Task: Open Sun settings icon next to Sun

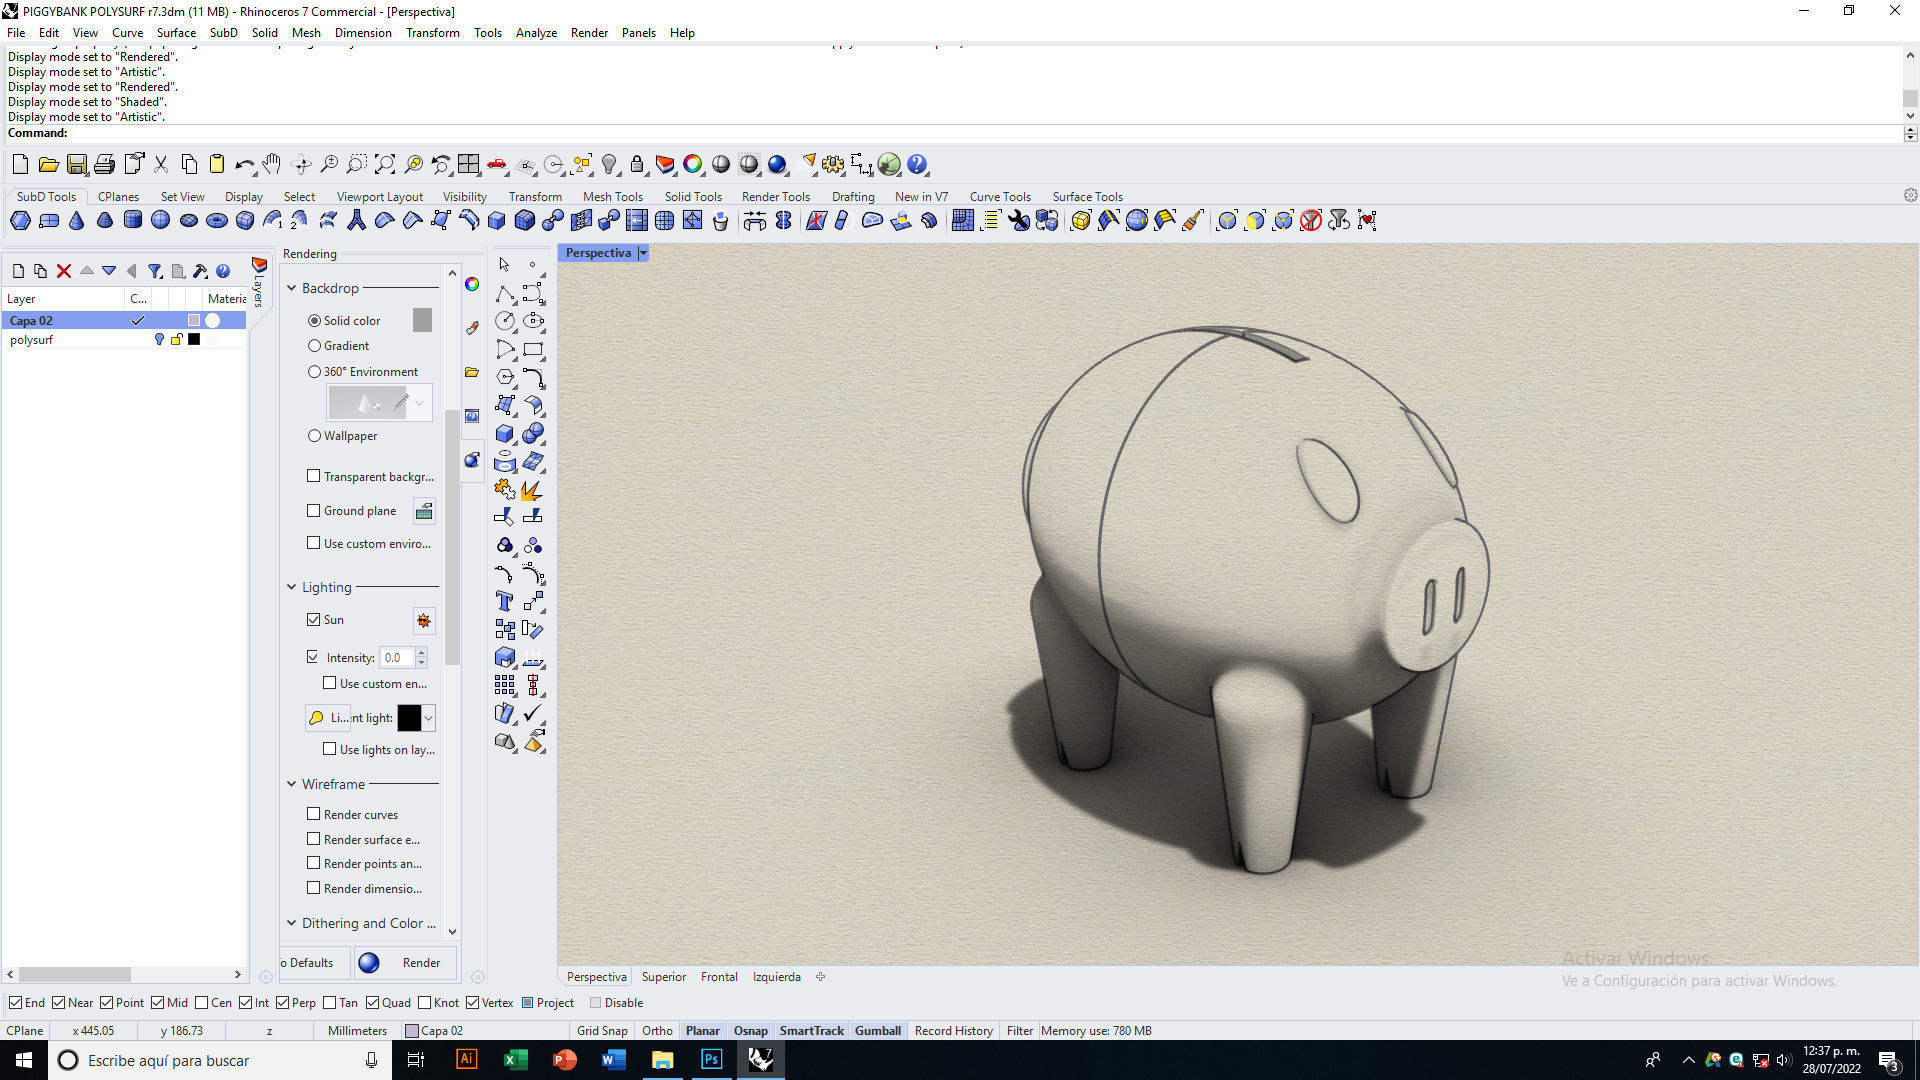Action: pyautogui.click(x=424, y=620)
